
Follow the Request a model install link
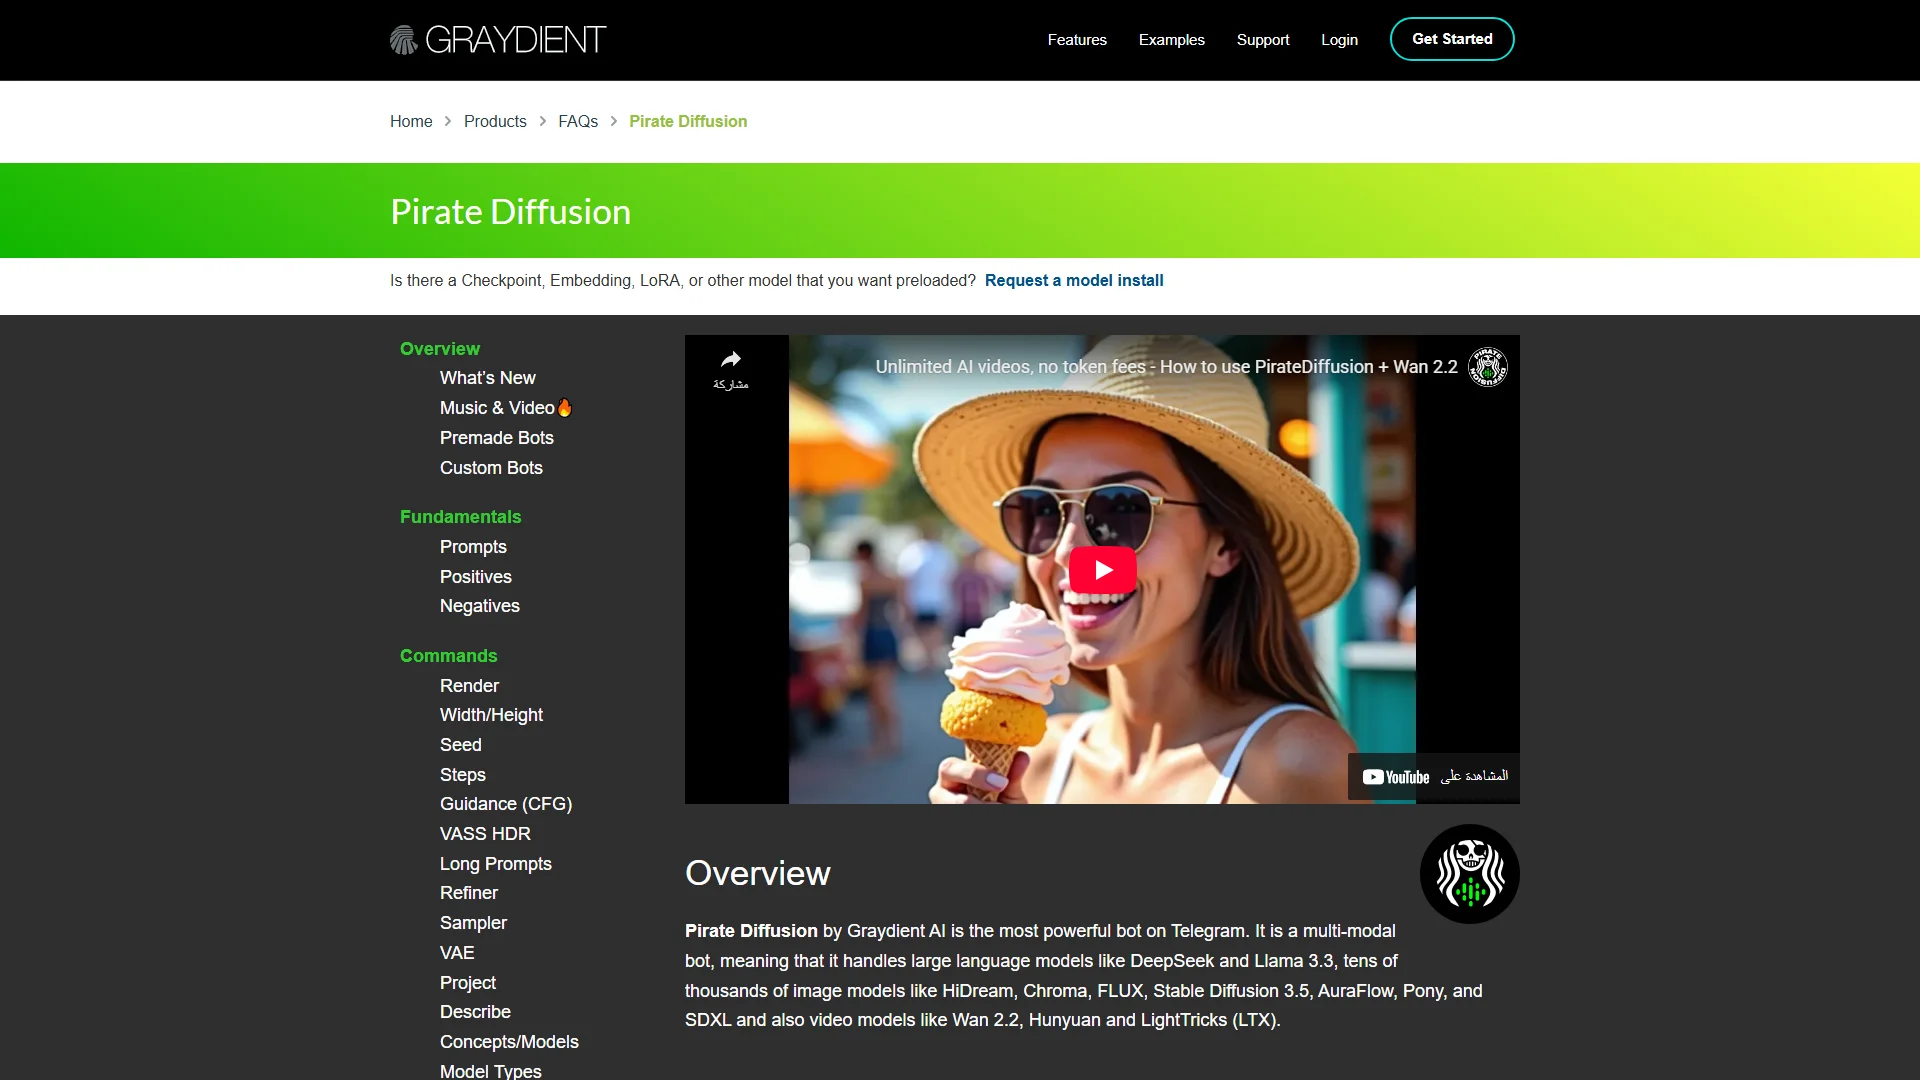1073,281
